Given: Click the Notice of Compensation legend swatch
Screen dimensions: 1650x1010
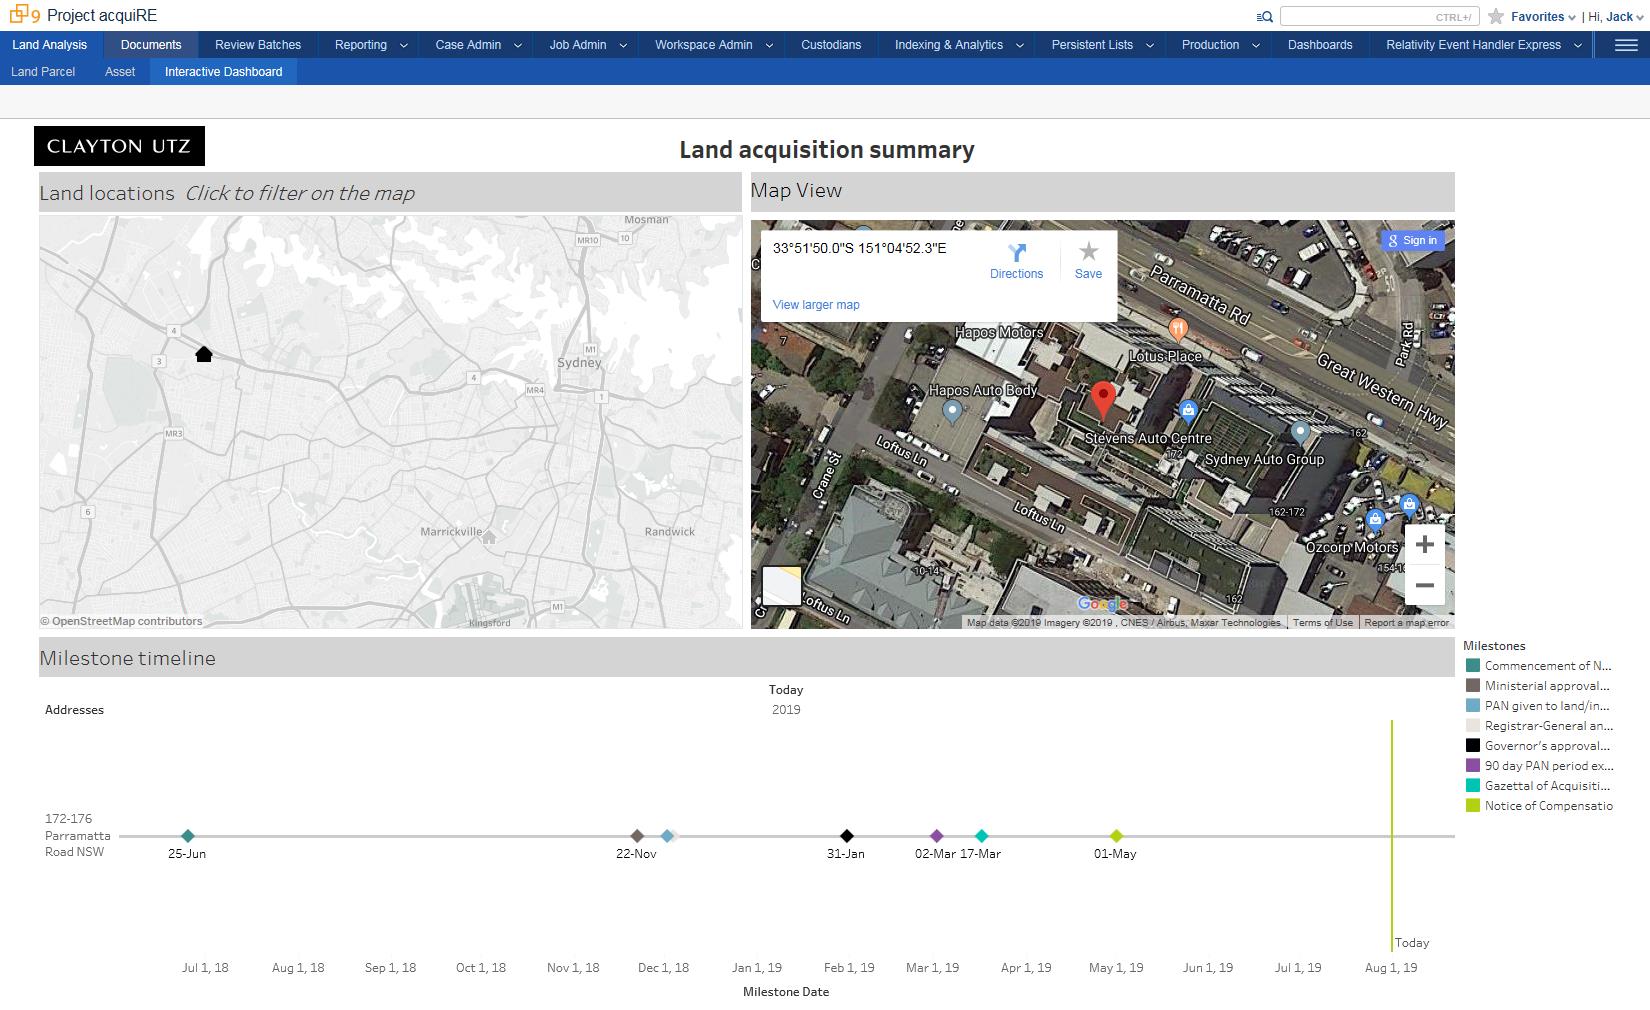Looking at the screenshot, I should (1473, 806).
